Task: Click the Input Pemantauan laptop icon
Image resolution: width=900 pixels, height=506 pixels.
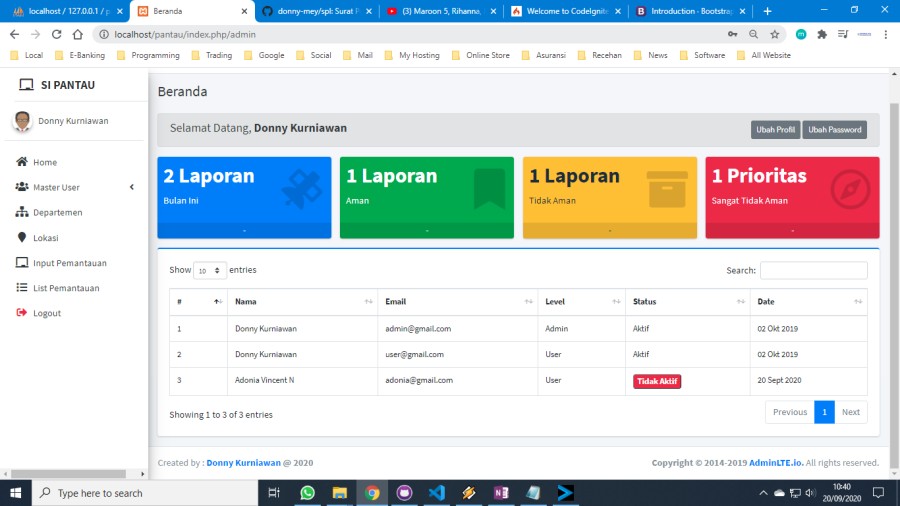Action: click(x=22, y=263)
